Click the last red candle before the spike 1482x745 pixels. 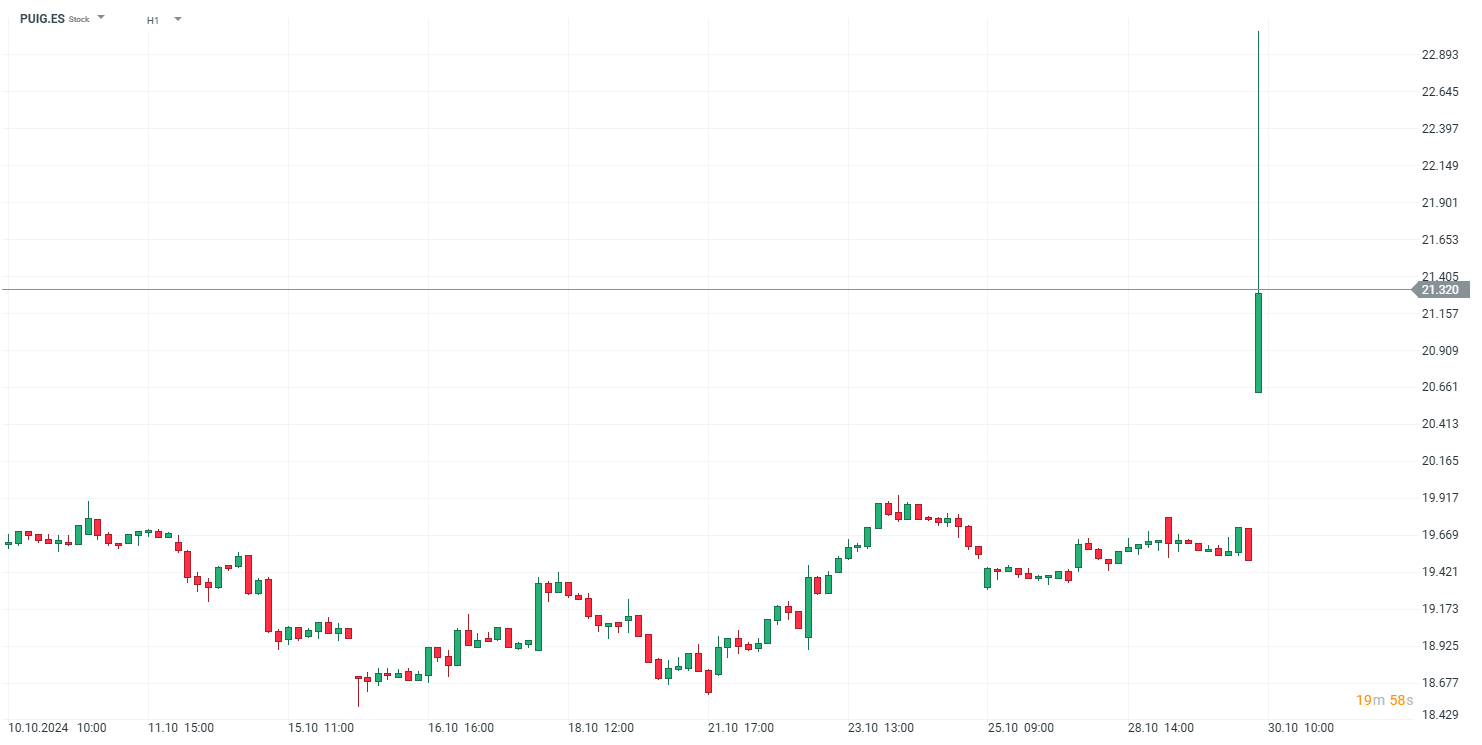pos(1248,544)
